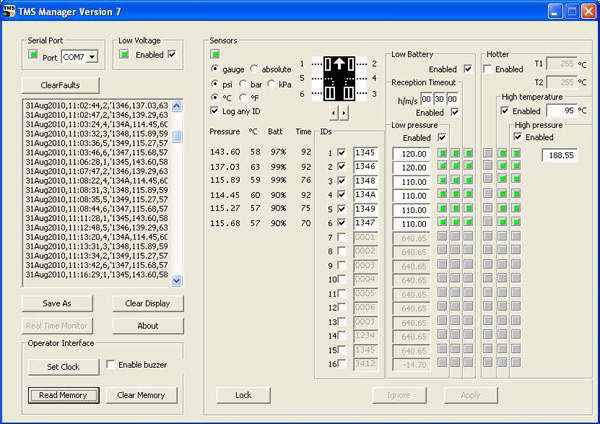Click the log list scroll down arrow
This screenshot has width=600, height=424.
[177, 280]
